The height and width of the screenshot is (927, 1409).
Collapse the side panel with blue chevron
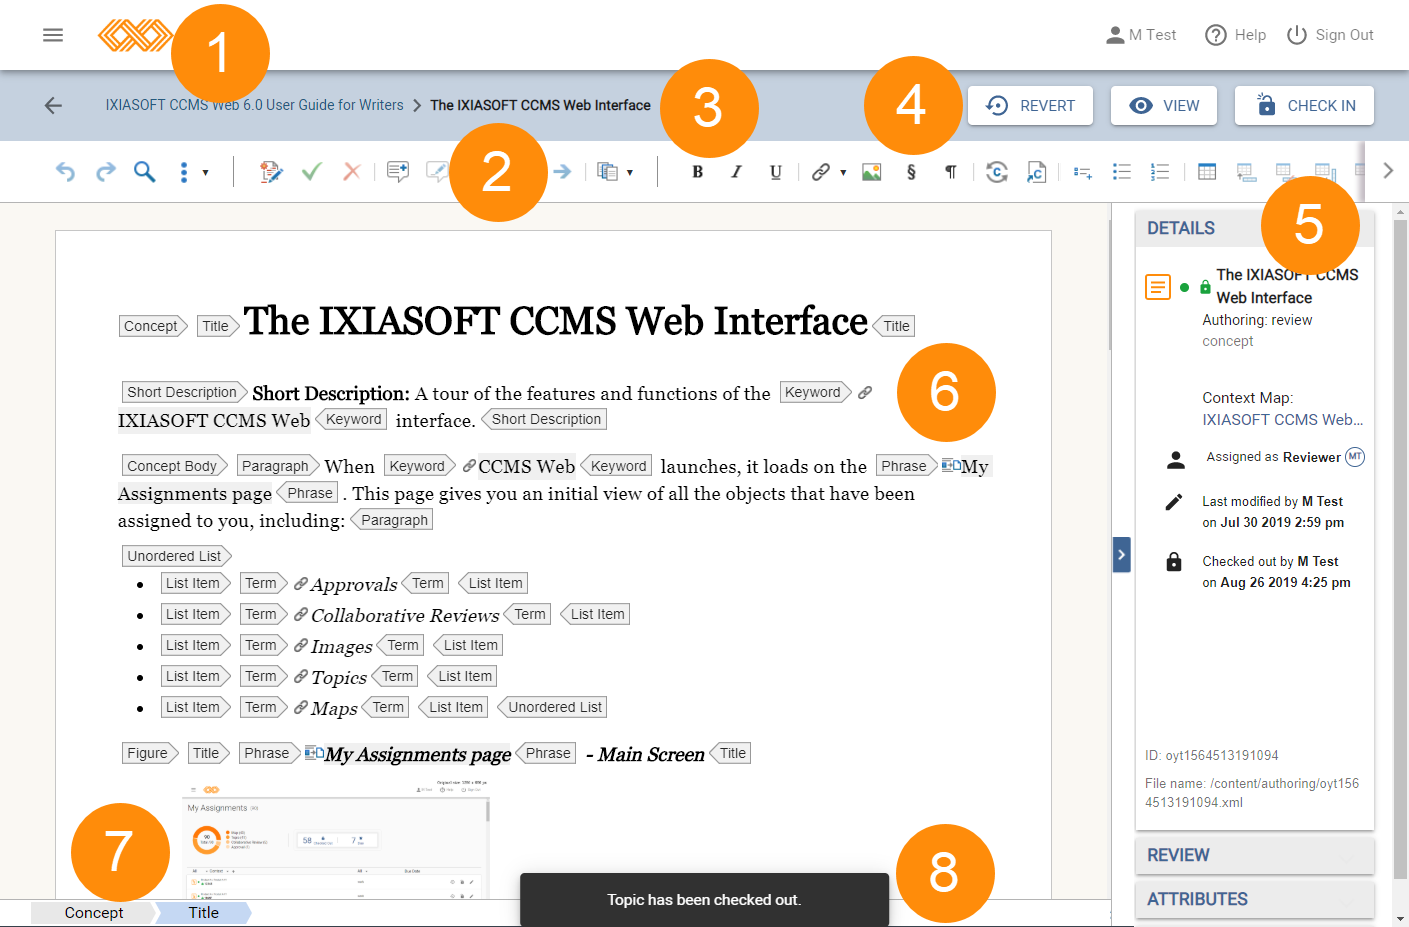pyautogui.click(x=1122, y=554)
